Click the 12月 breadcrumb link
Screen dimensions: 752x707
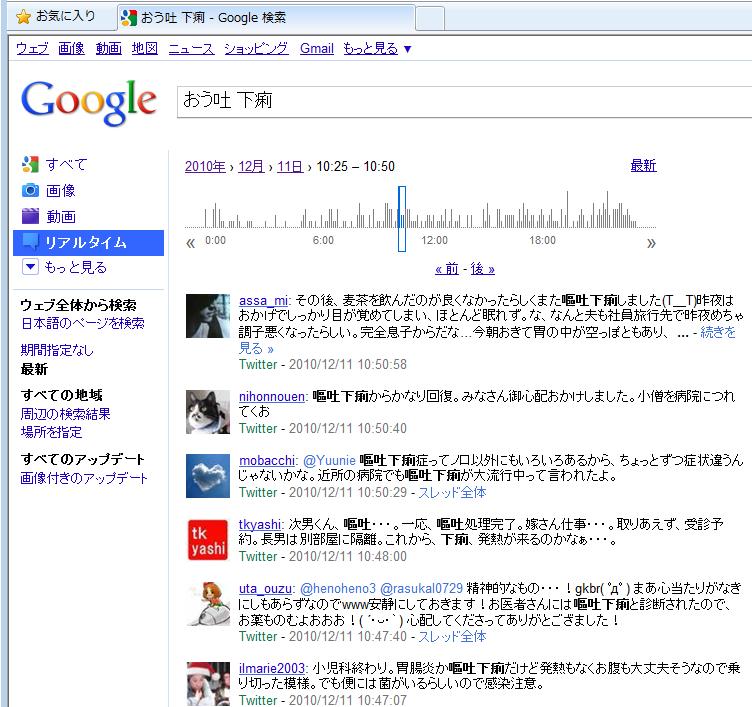tap(251, 166)
